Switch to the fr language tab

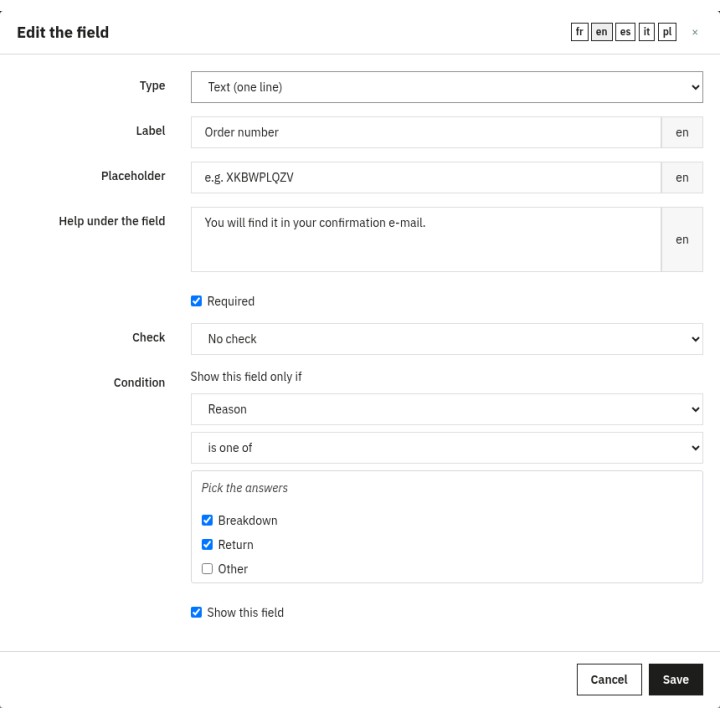tap(579, 32)
